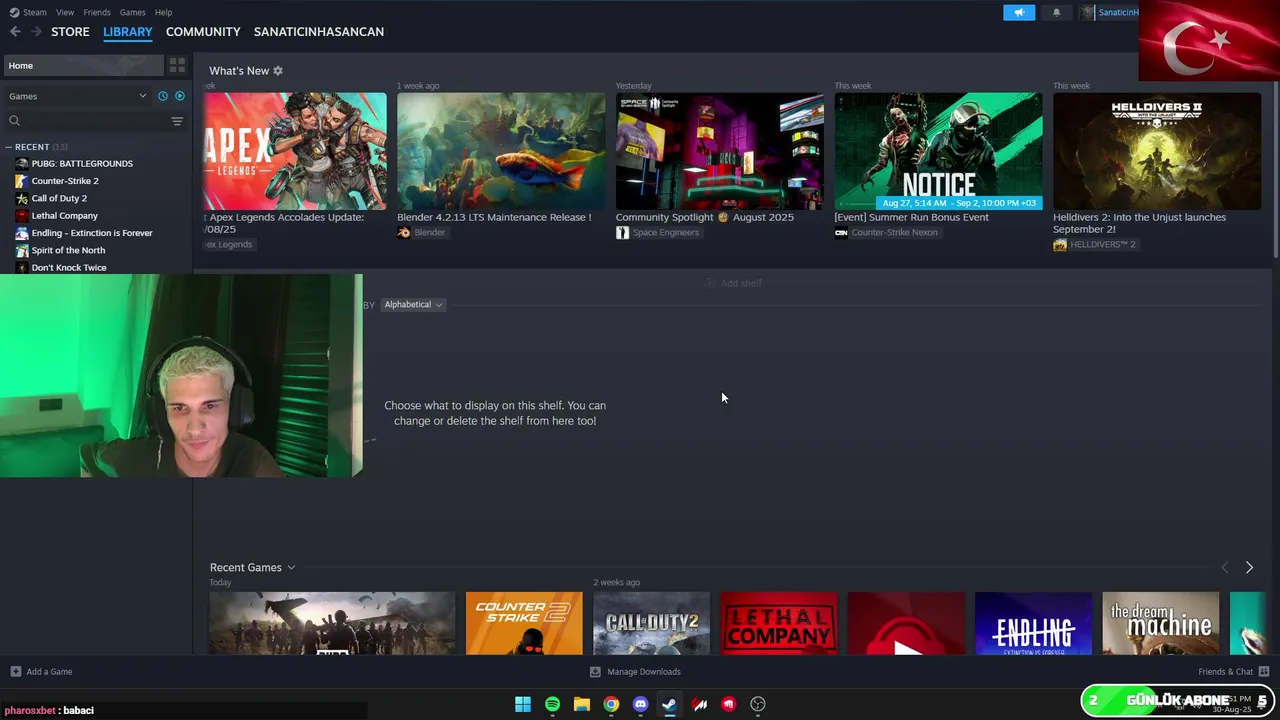The height and width of the screenshot is (720, 1280).
Task: Go to the STORE tab
Action: click(x=70, y=32)
